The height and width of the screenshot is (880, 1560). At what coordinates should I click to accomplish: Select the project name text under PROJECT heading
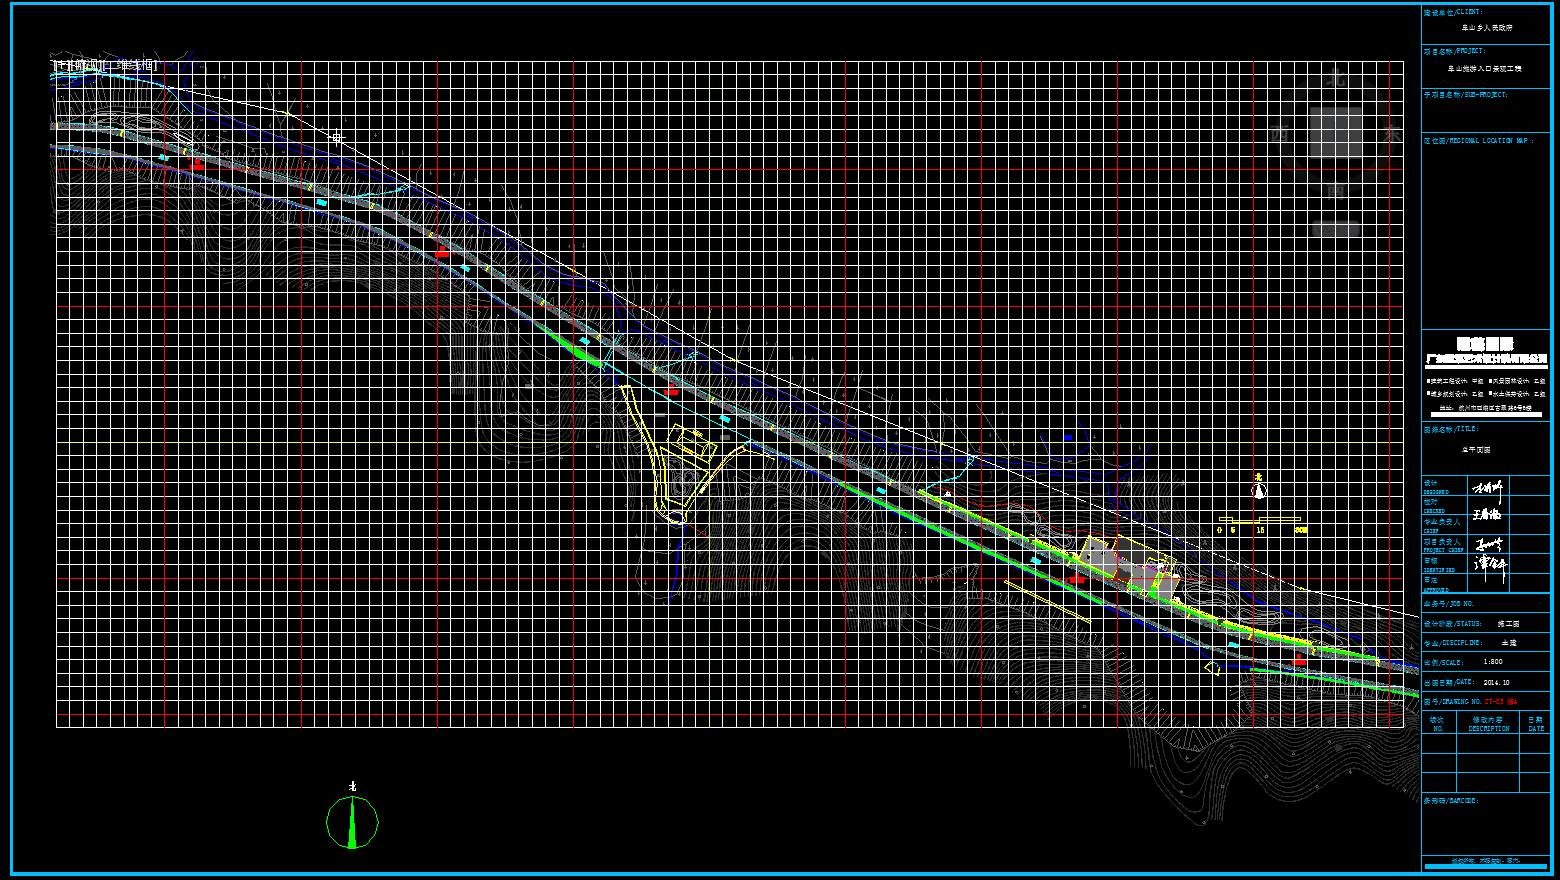point(1484,69)
